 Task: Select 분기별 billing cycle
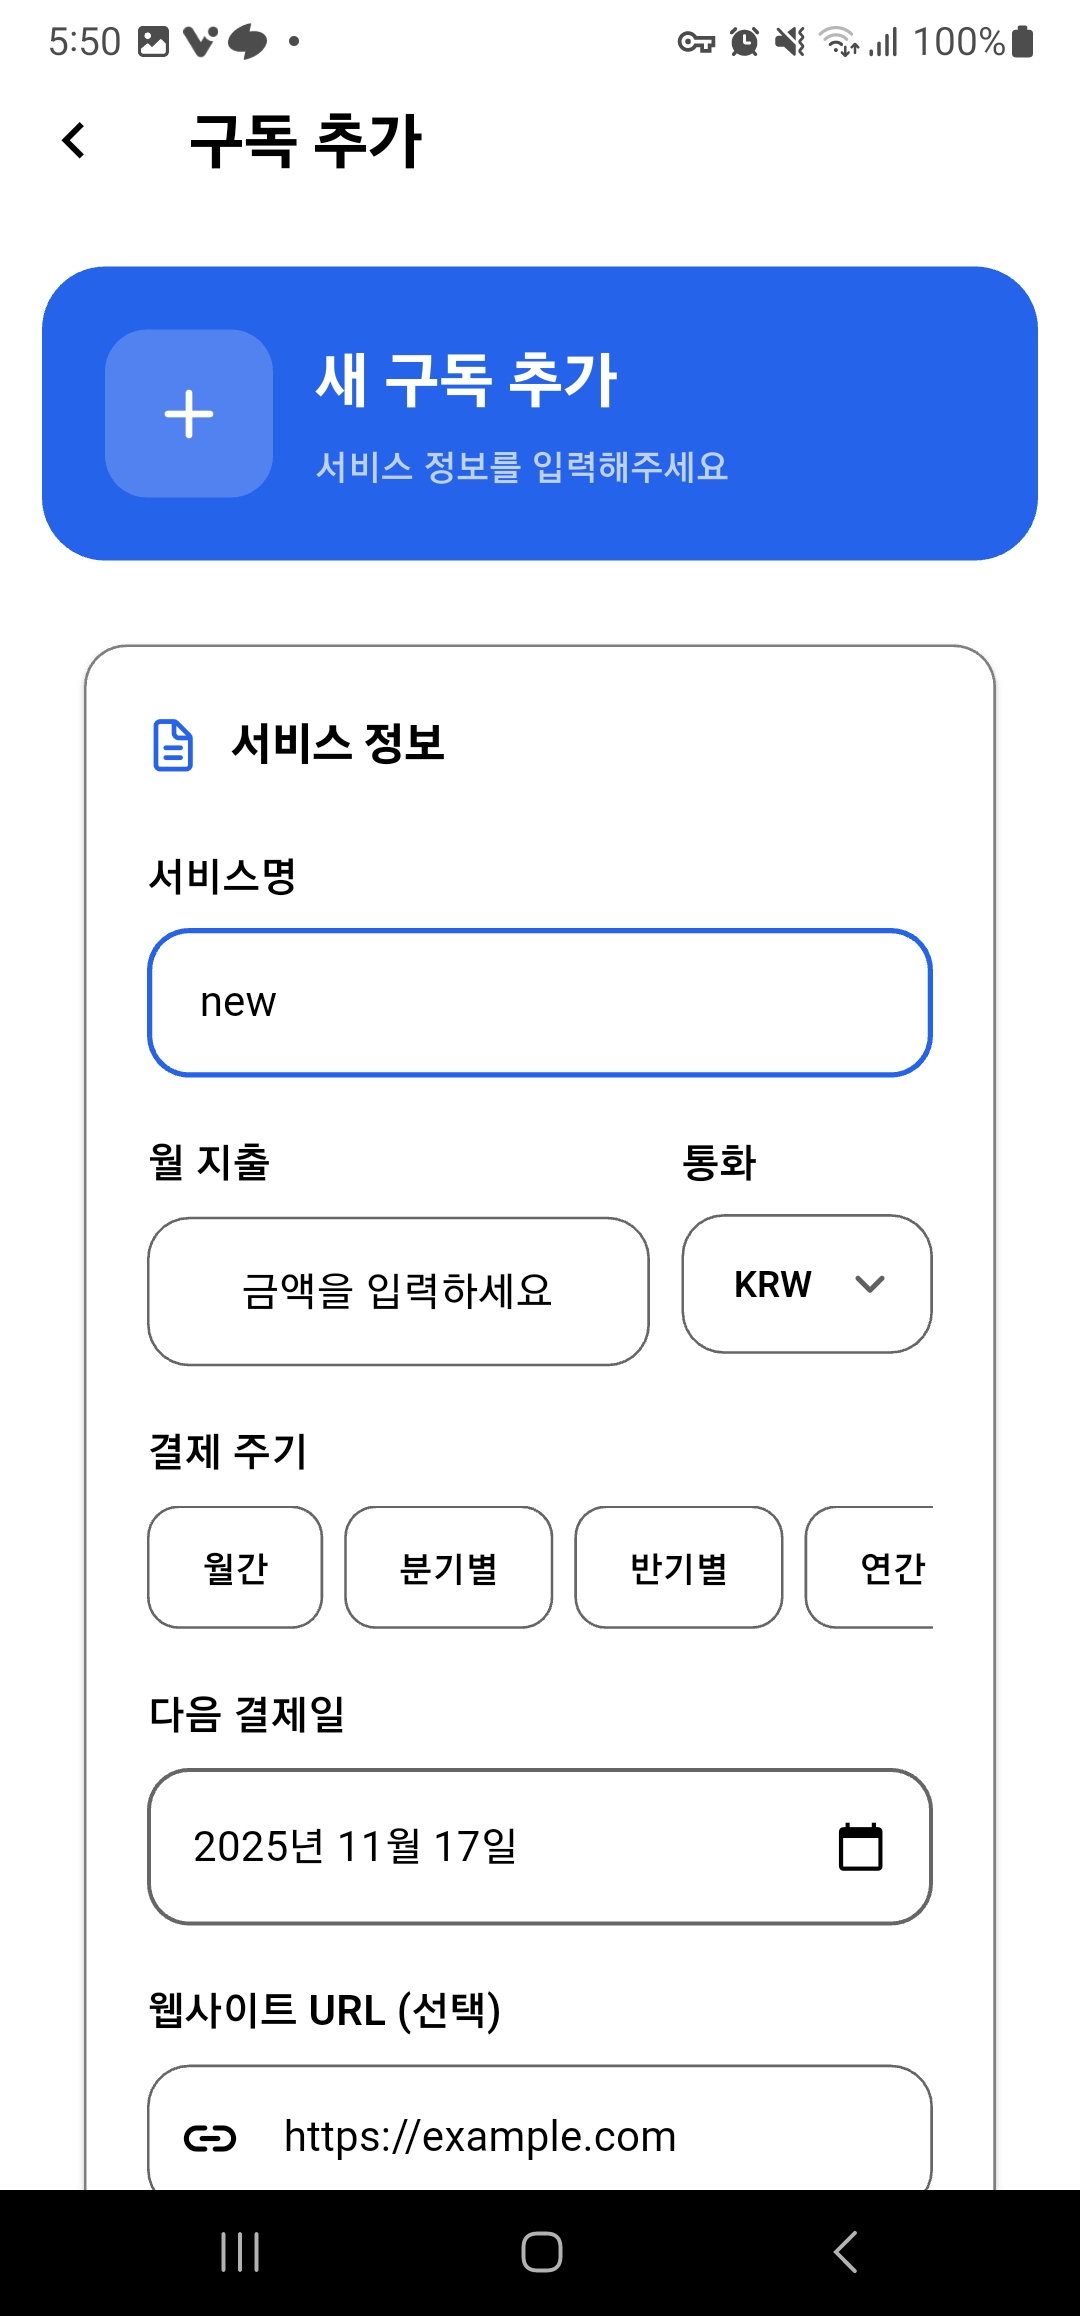[x=448, y=1567]
